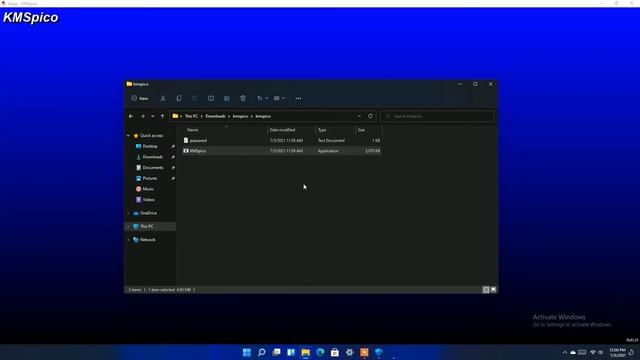Open the volume tray icon
640x360 pixels.
(x=600, y=353)
